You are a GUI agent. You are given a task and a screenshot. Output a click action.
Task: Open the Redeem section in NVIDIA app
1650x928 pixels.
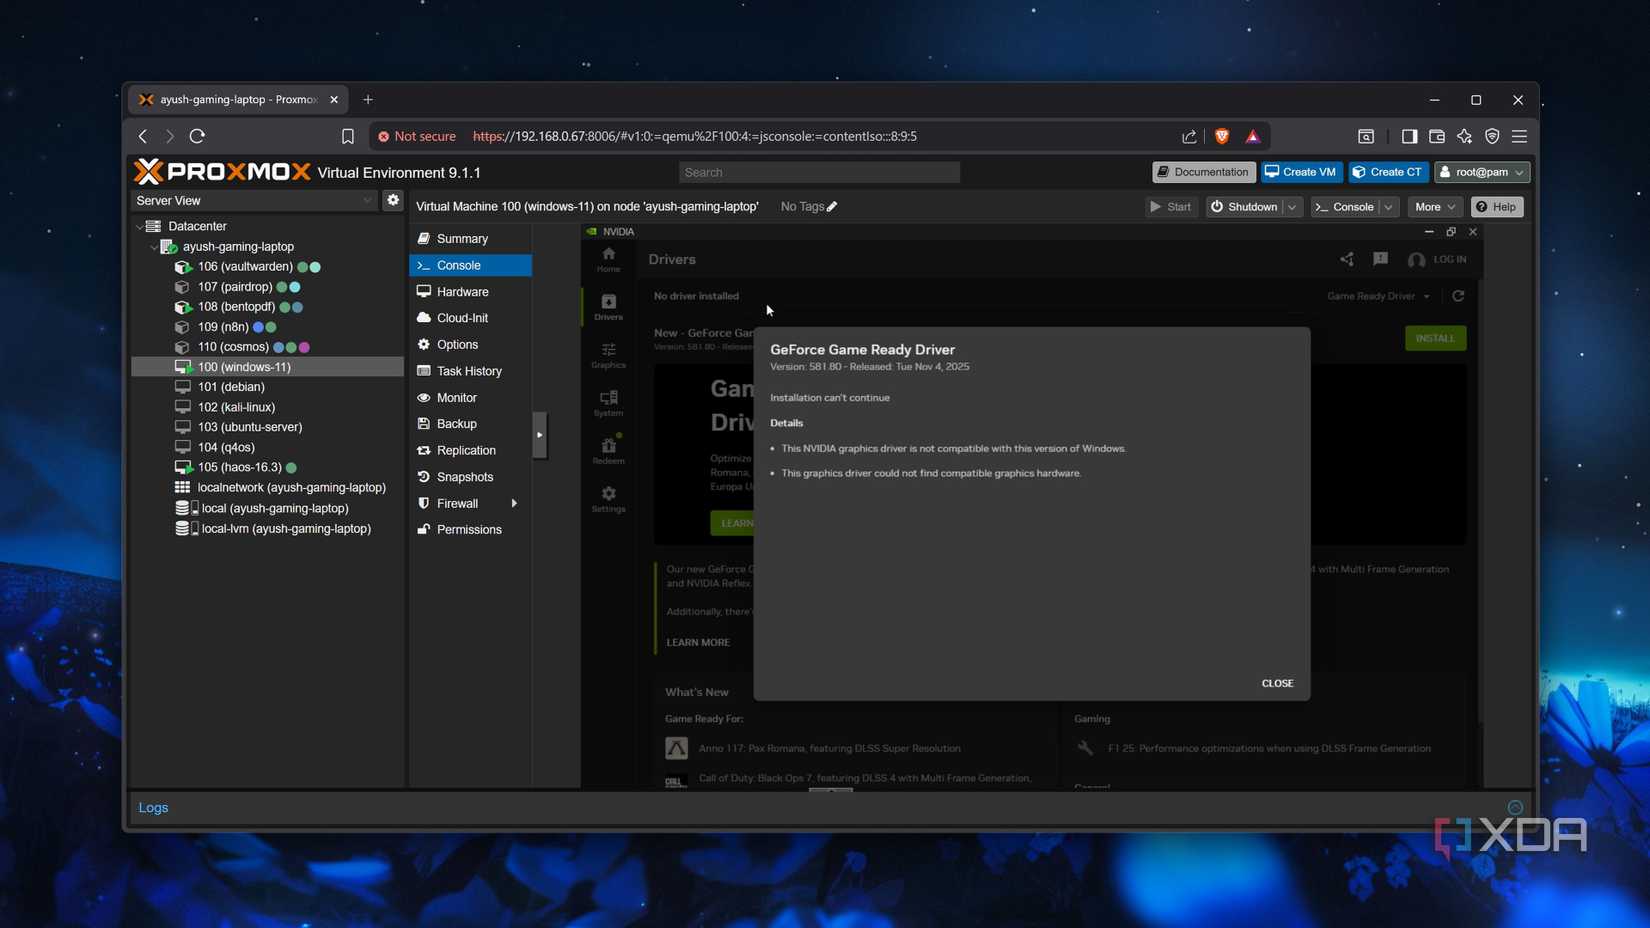(x=608, y=447)
